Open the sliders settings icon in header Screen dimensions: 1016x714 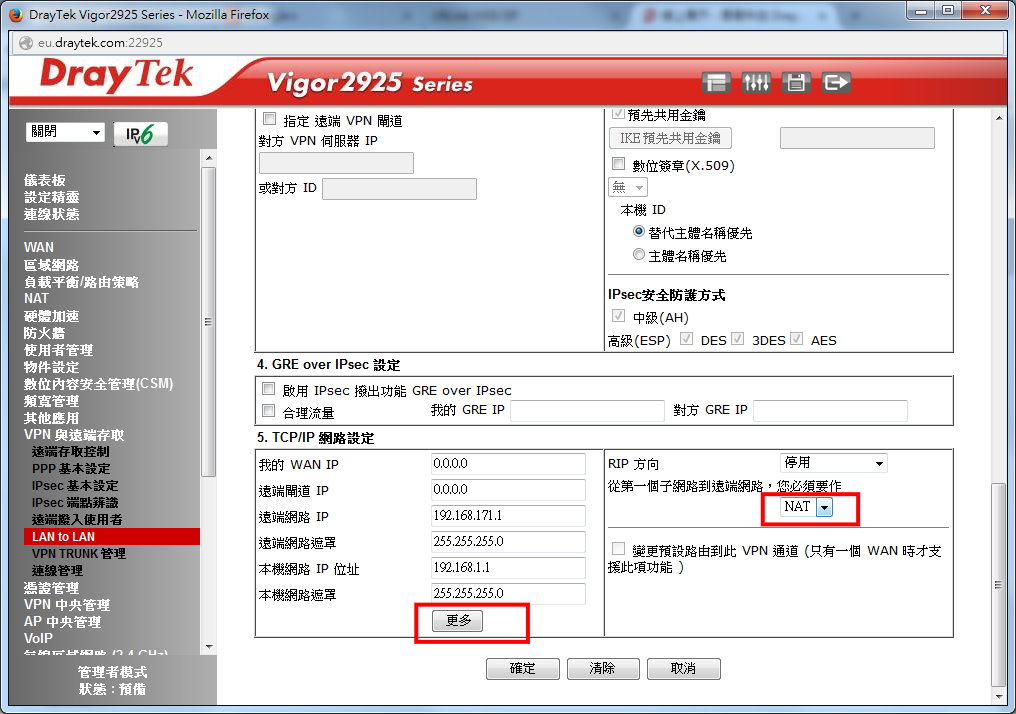[756, 82]
